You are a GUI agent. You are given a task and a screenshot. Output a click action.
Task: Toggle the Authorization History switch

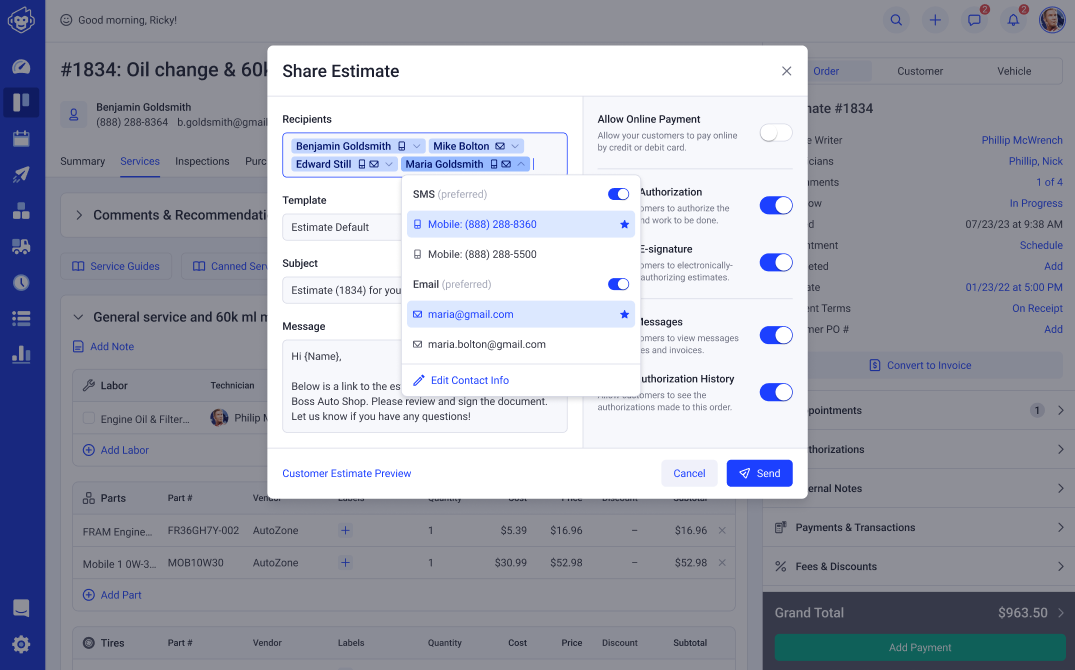tap(776, 392)
